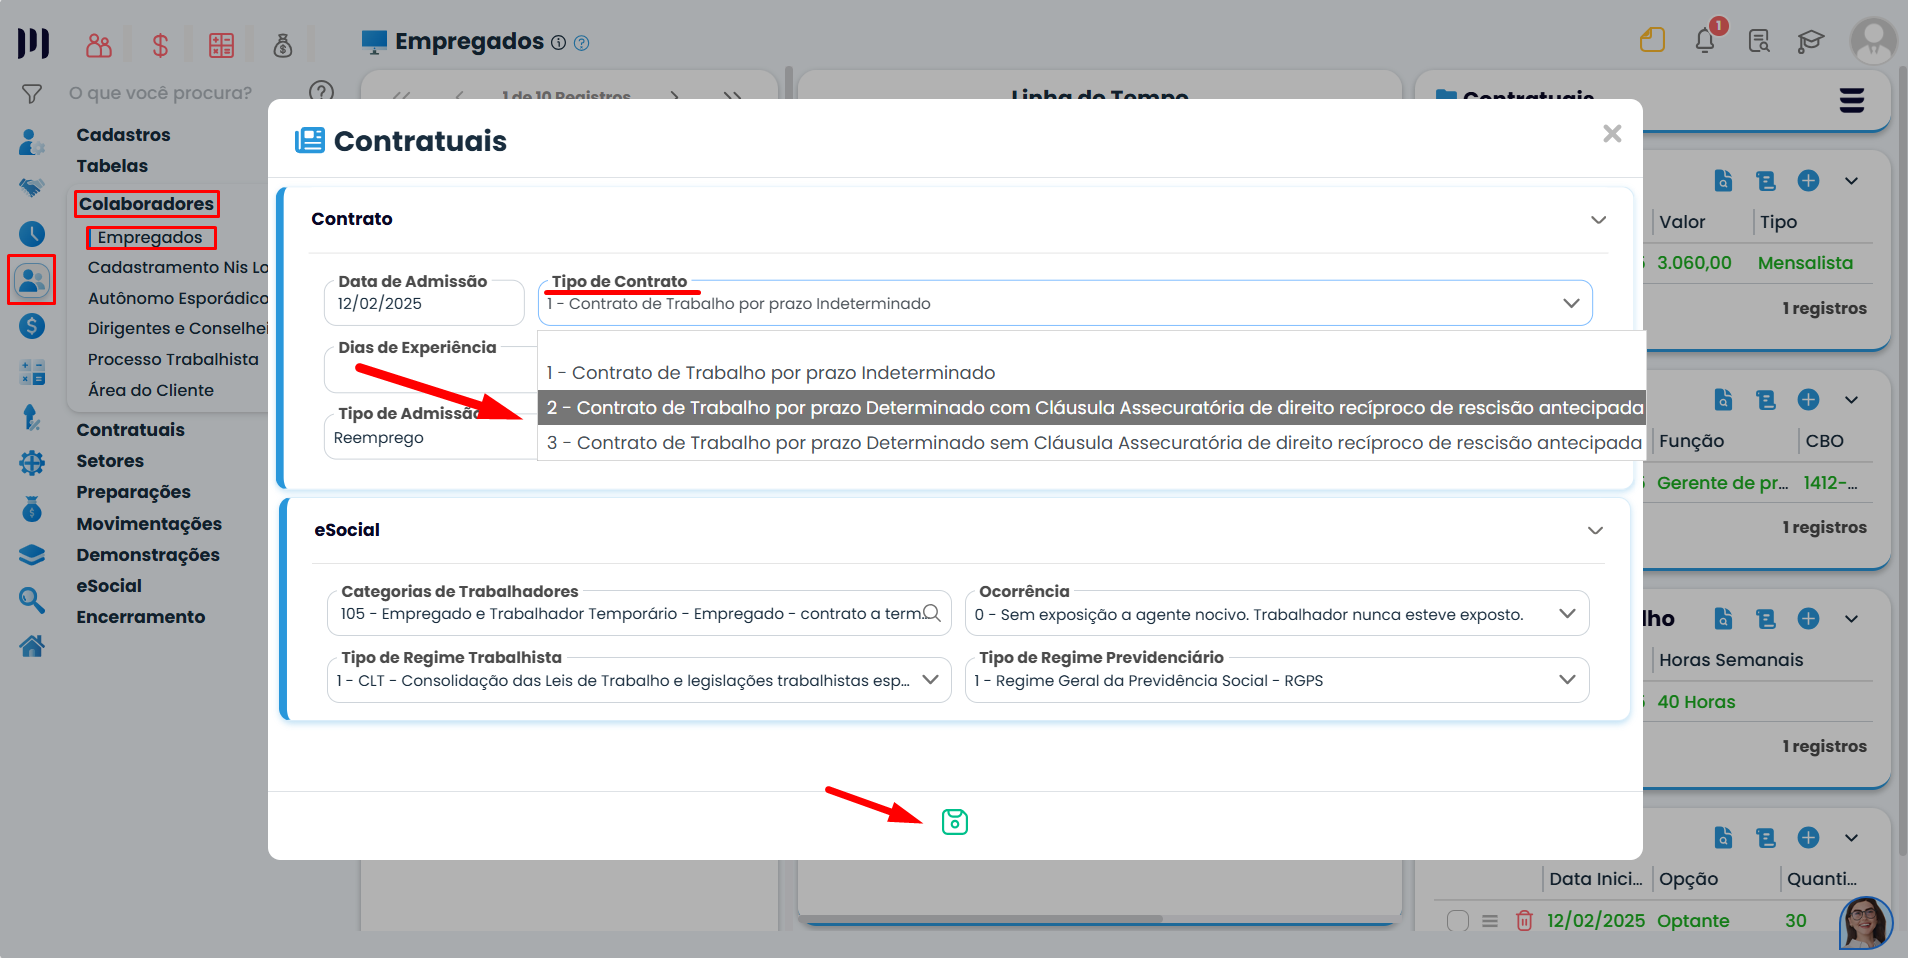The width and height of the screenshot is (1908, 958).
Task: Open Processo Trabalhista in the sidebar
Action: click(x=173, y=359)
